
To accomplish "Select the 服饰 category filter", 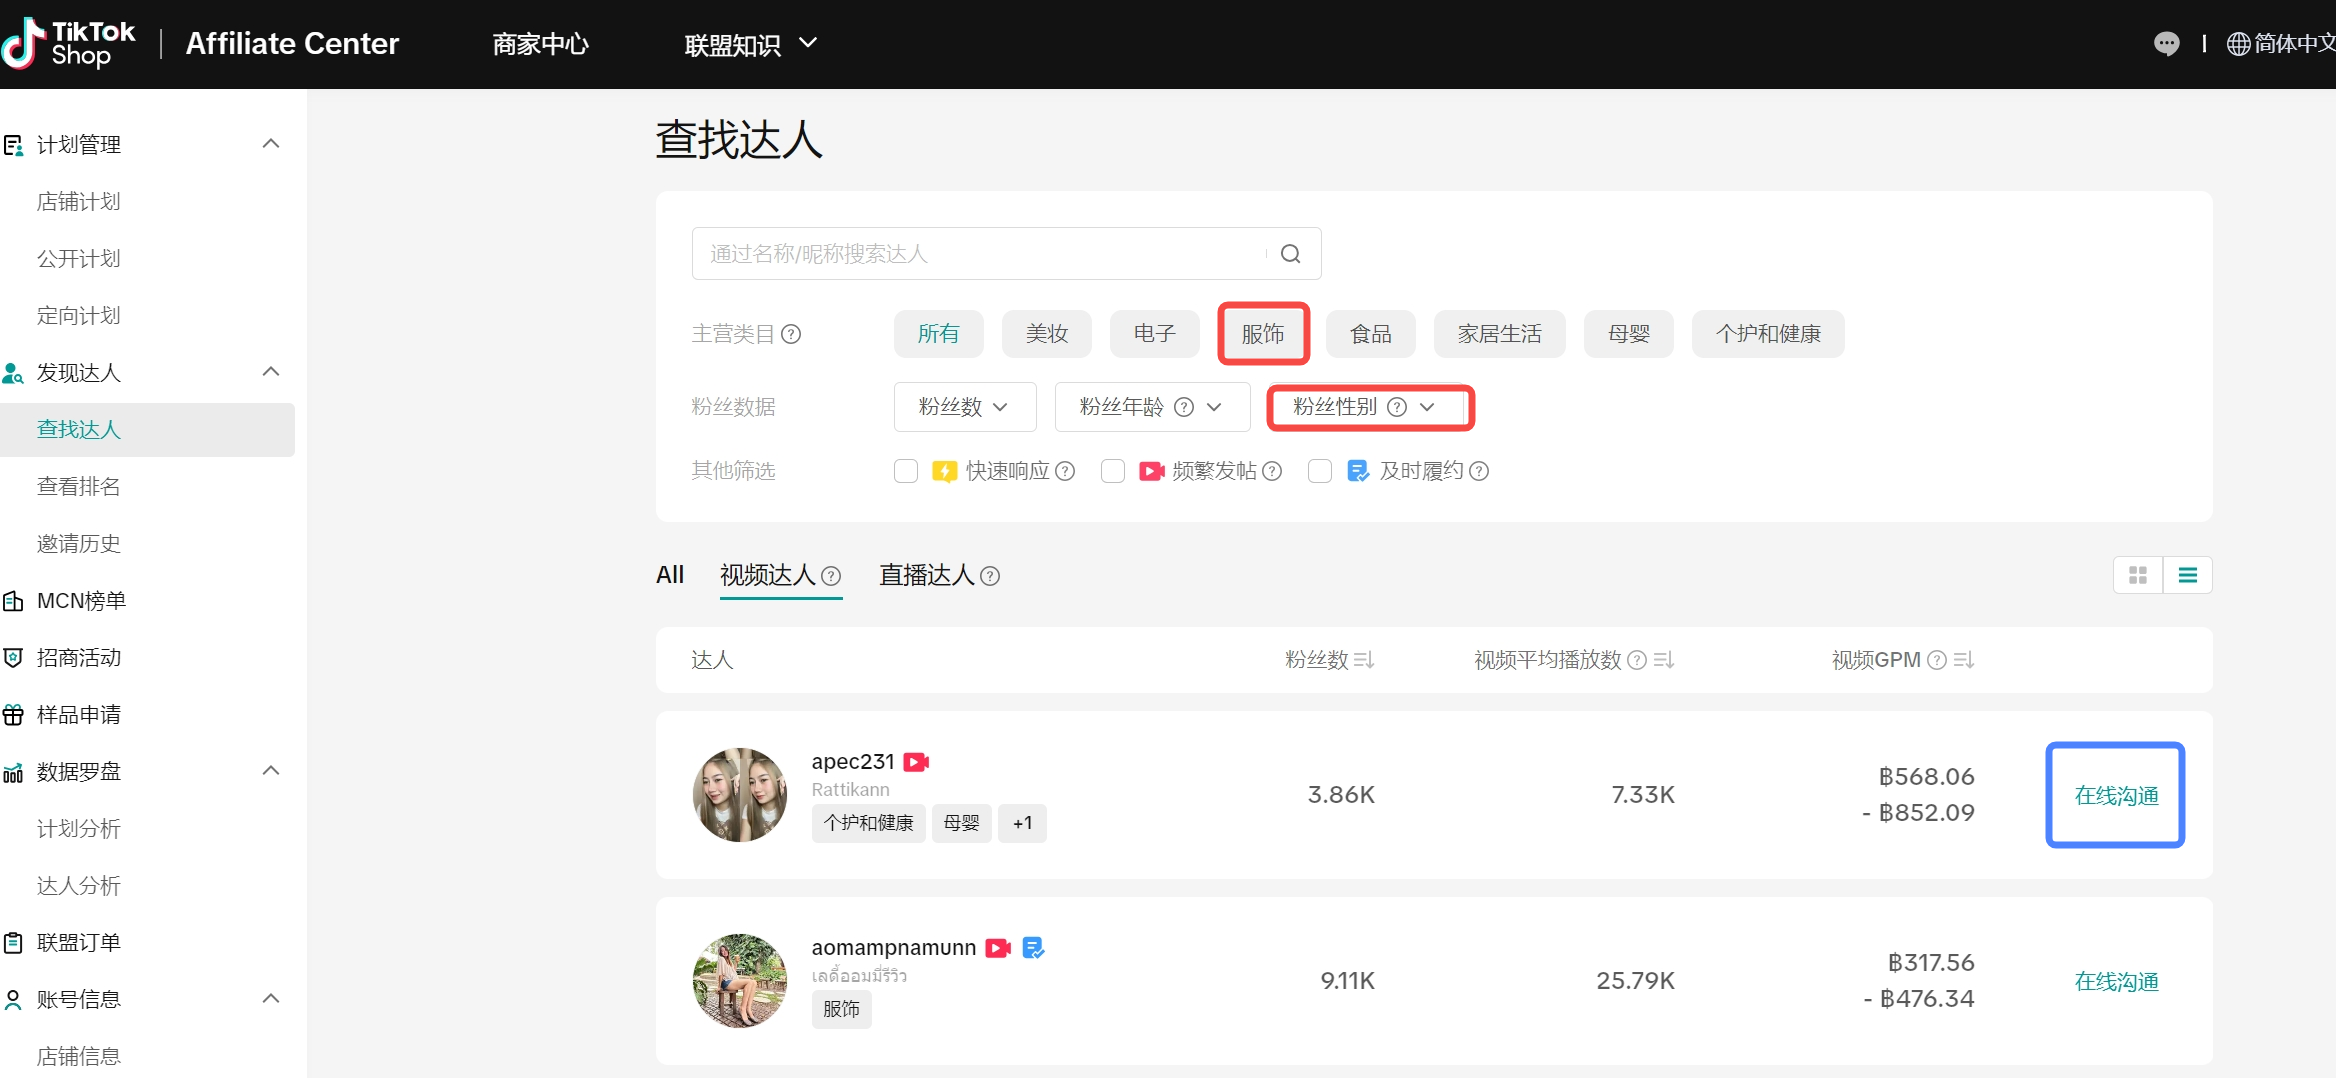I will coord(1263,334).
